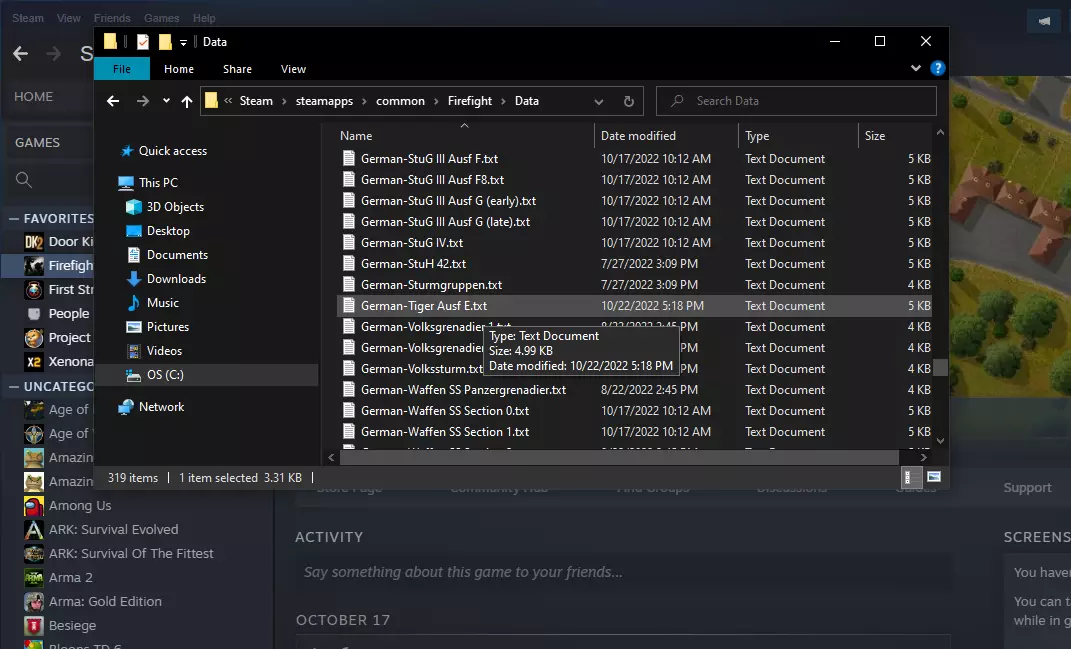Sort files by Date modified column
The height and width of the screenshot is (649, 1071).
click(x=638, y=136)
